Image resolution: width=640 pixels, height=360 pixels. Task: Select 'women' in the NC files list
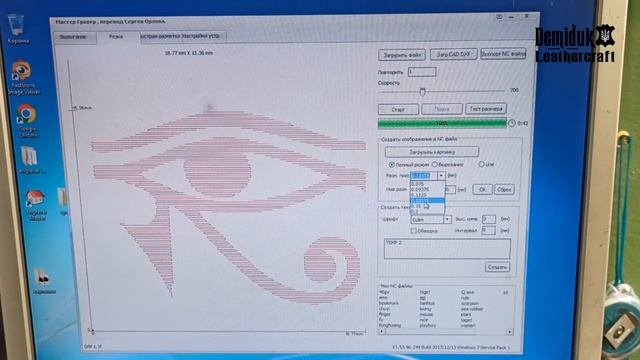point(468,325)
